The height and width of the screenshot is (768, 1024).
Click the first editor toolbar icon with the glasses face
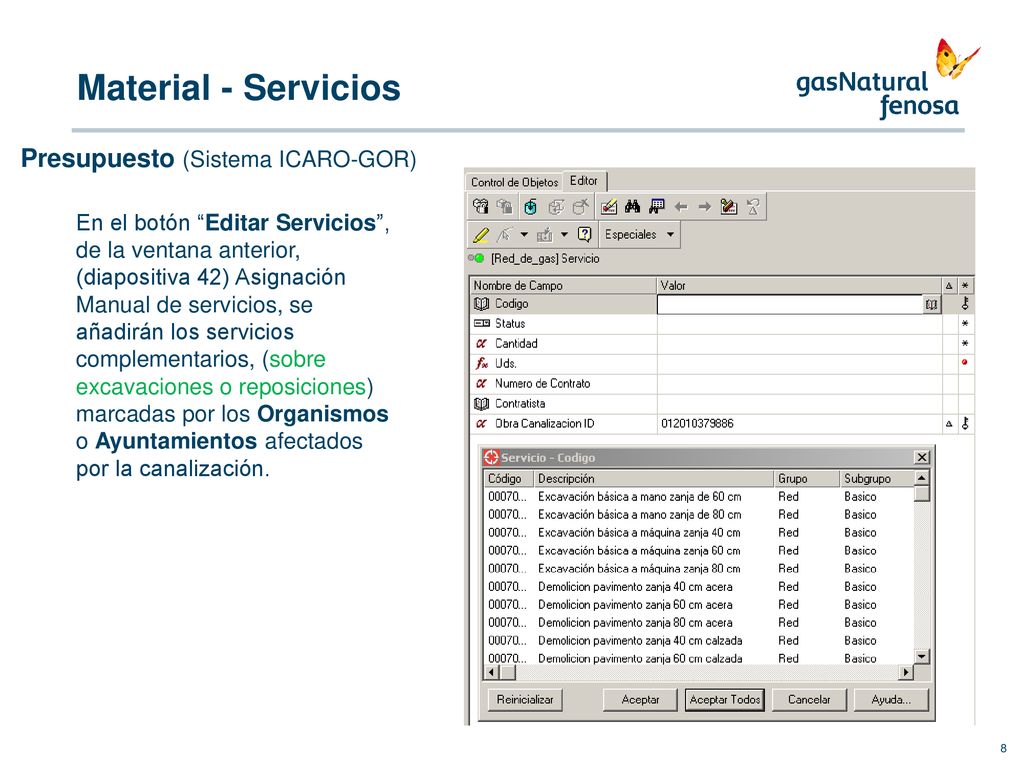coord(481,207)
